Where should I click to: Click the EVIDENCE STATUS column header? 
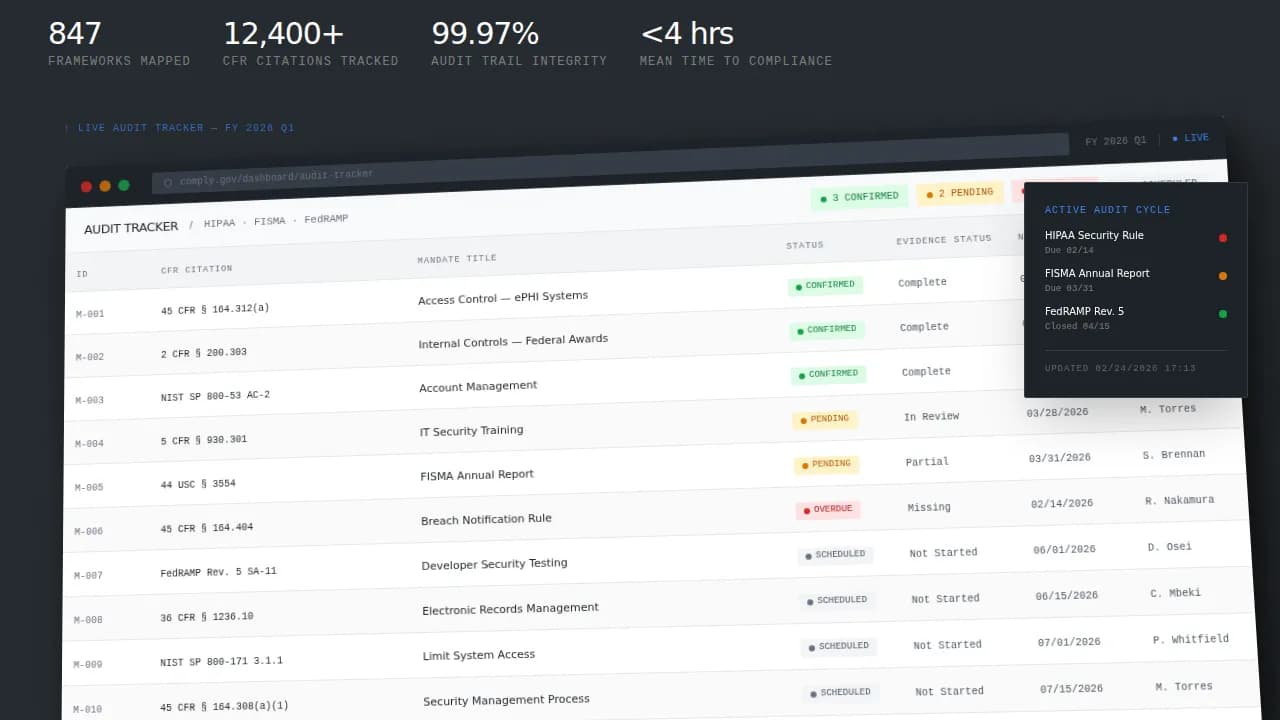(x=944, y=239)
